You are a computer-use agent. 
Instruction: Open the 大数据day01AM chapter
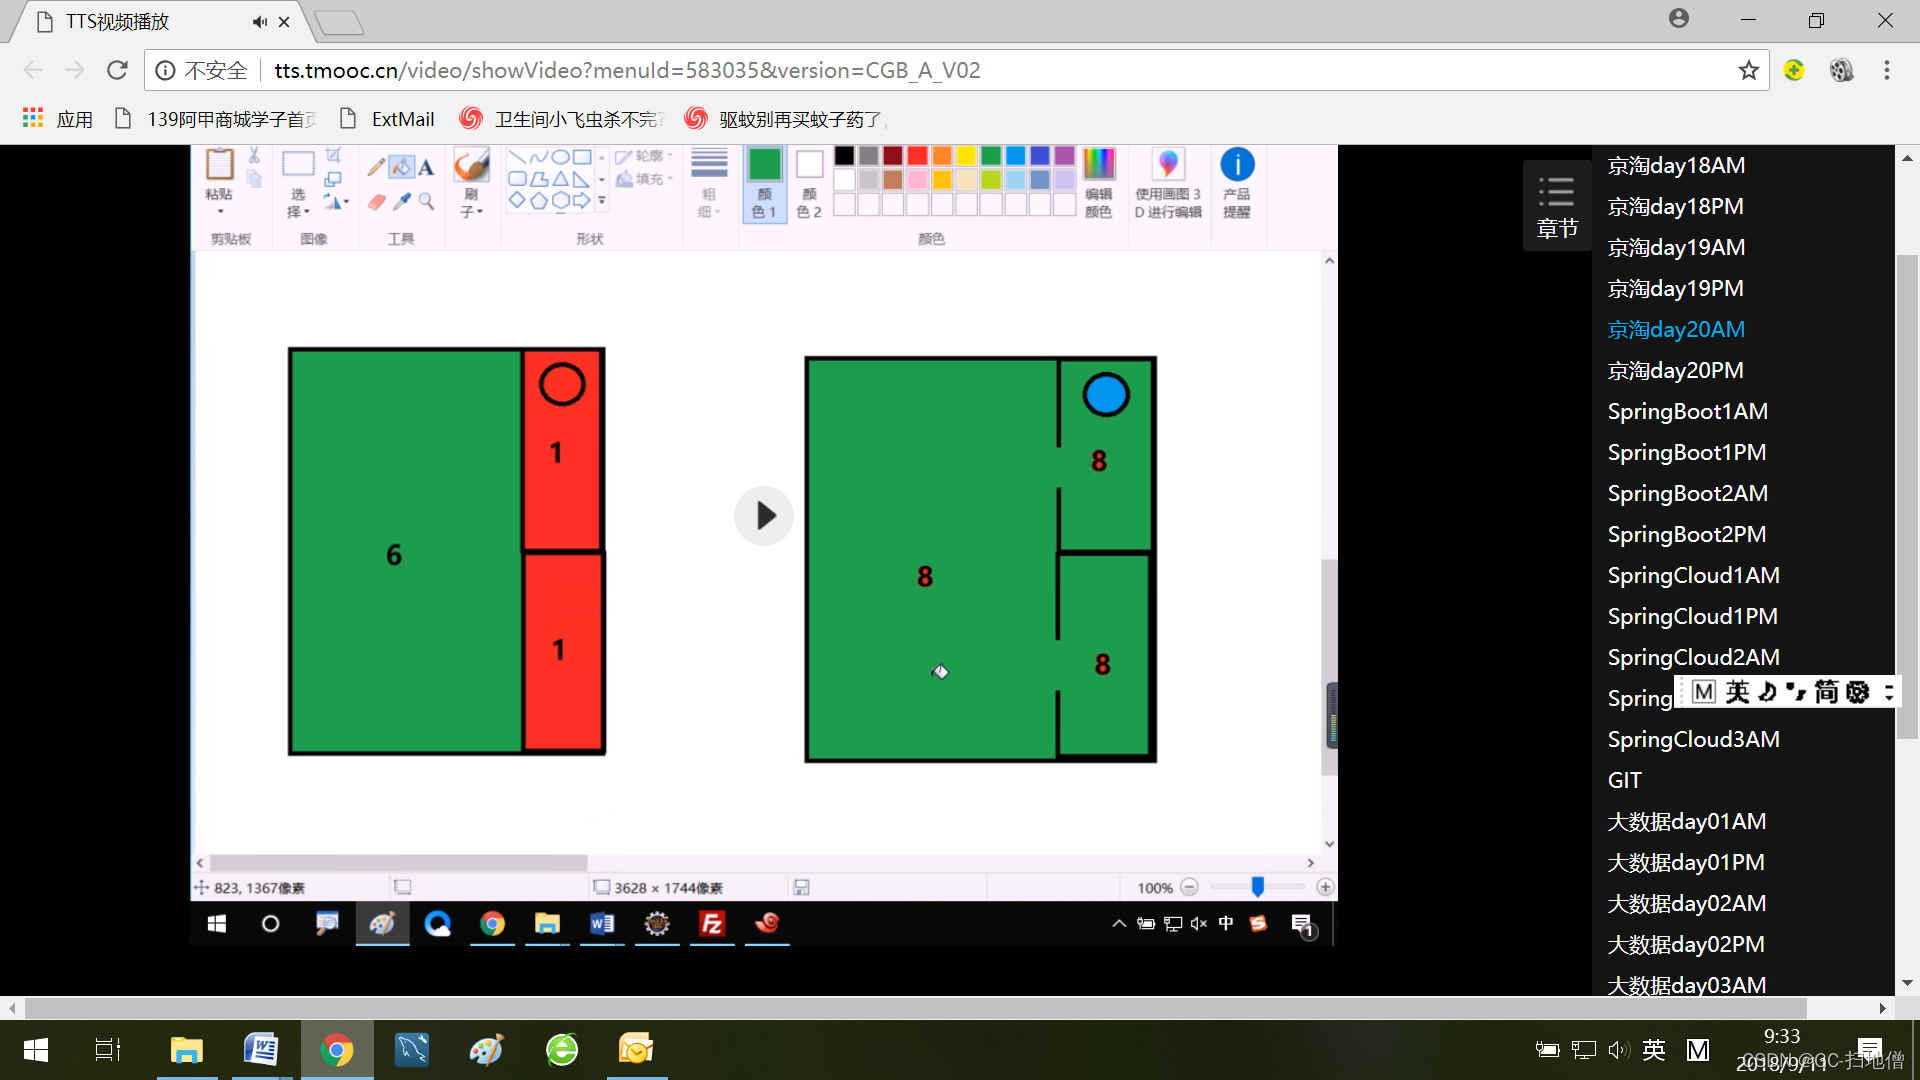coord(1686,821)
